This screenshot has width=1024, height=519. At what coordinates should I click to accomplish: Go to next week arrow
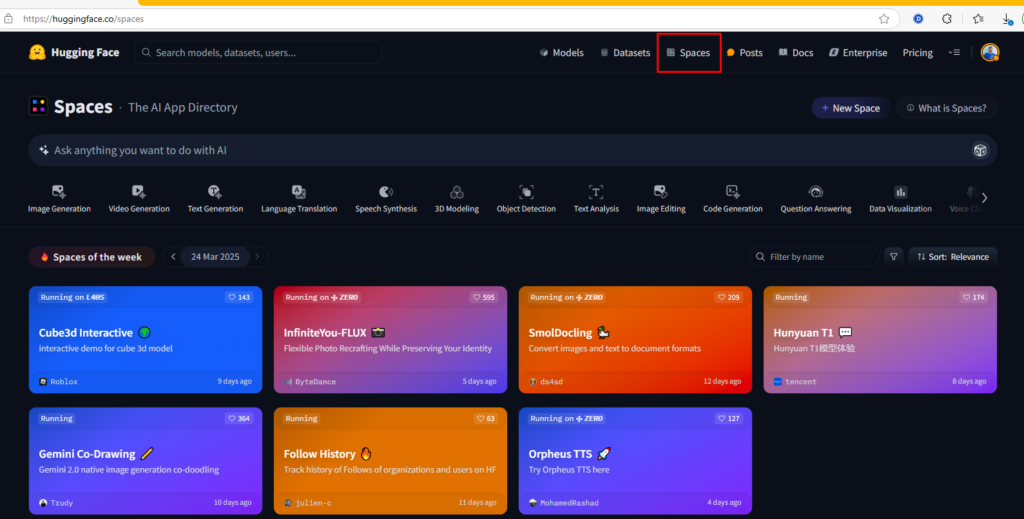tap(257, 257)
